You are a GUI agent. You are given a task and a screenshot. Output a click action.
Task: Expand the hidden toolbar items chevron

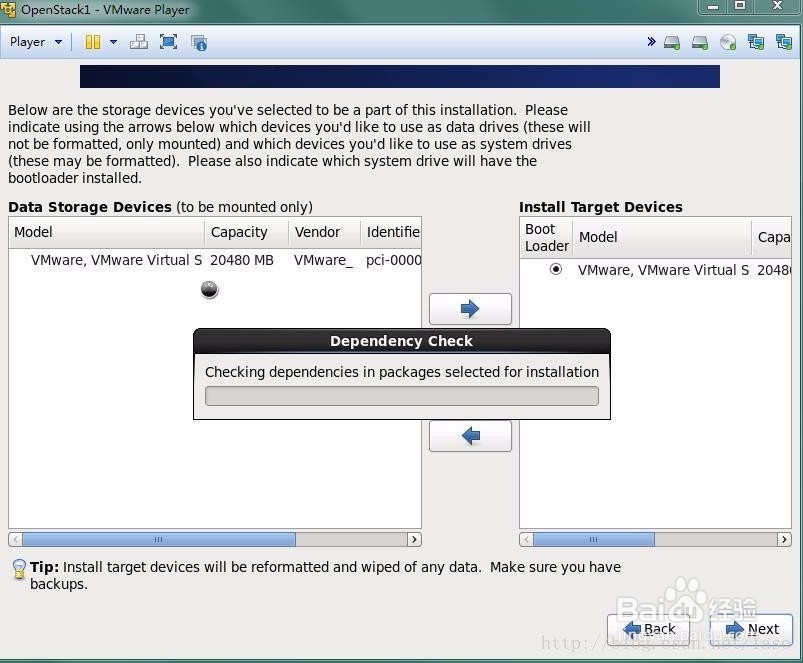pos(652,41)
